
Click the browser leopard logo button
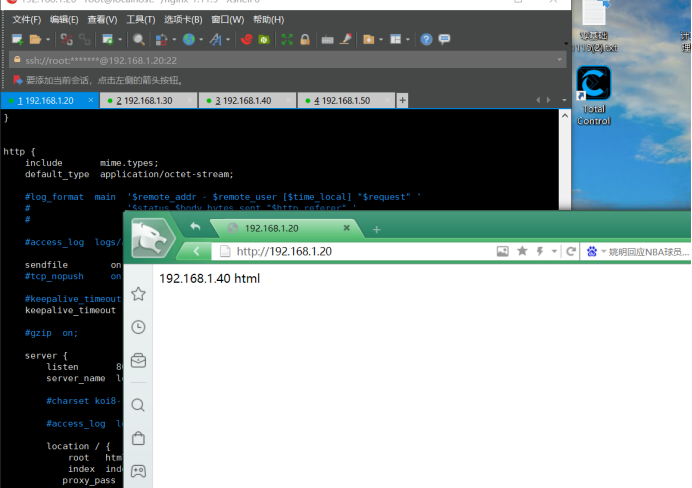click(x=153, y=238)
